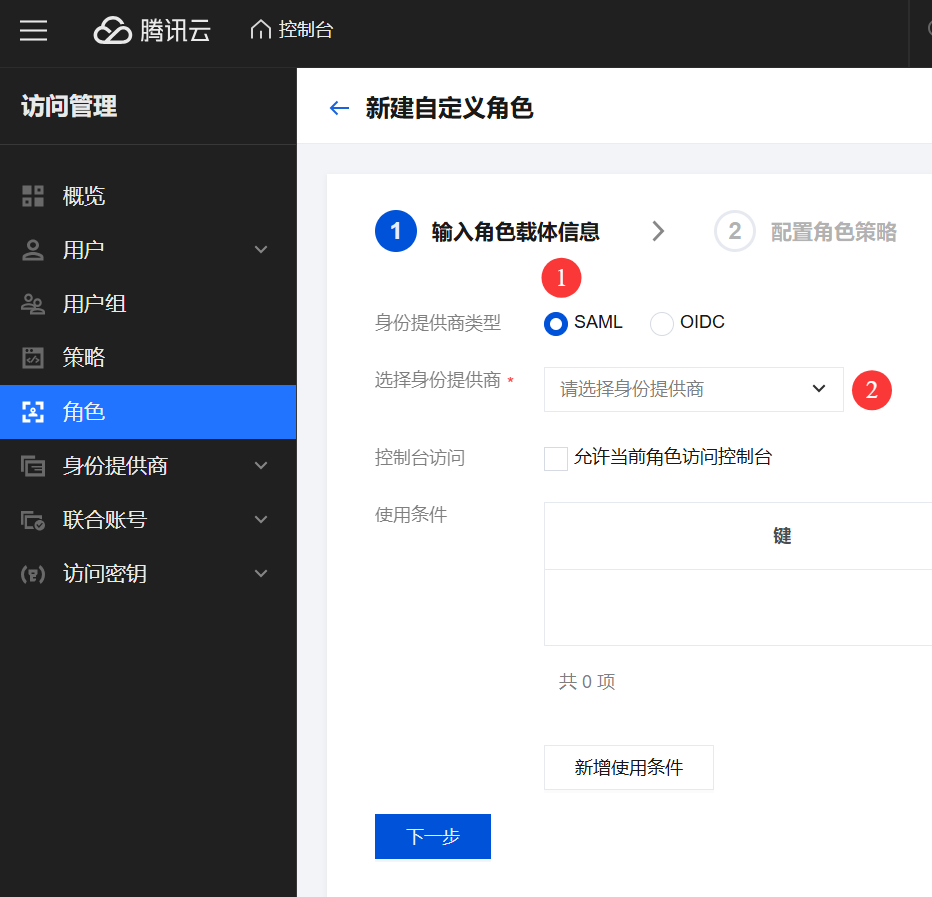Click the 新增使用条件 button
The image size is (932, 897).
628,768
